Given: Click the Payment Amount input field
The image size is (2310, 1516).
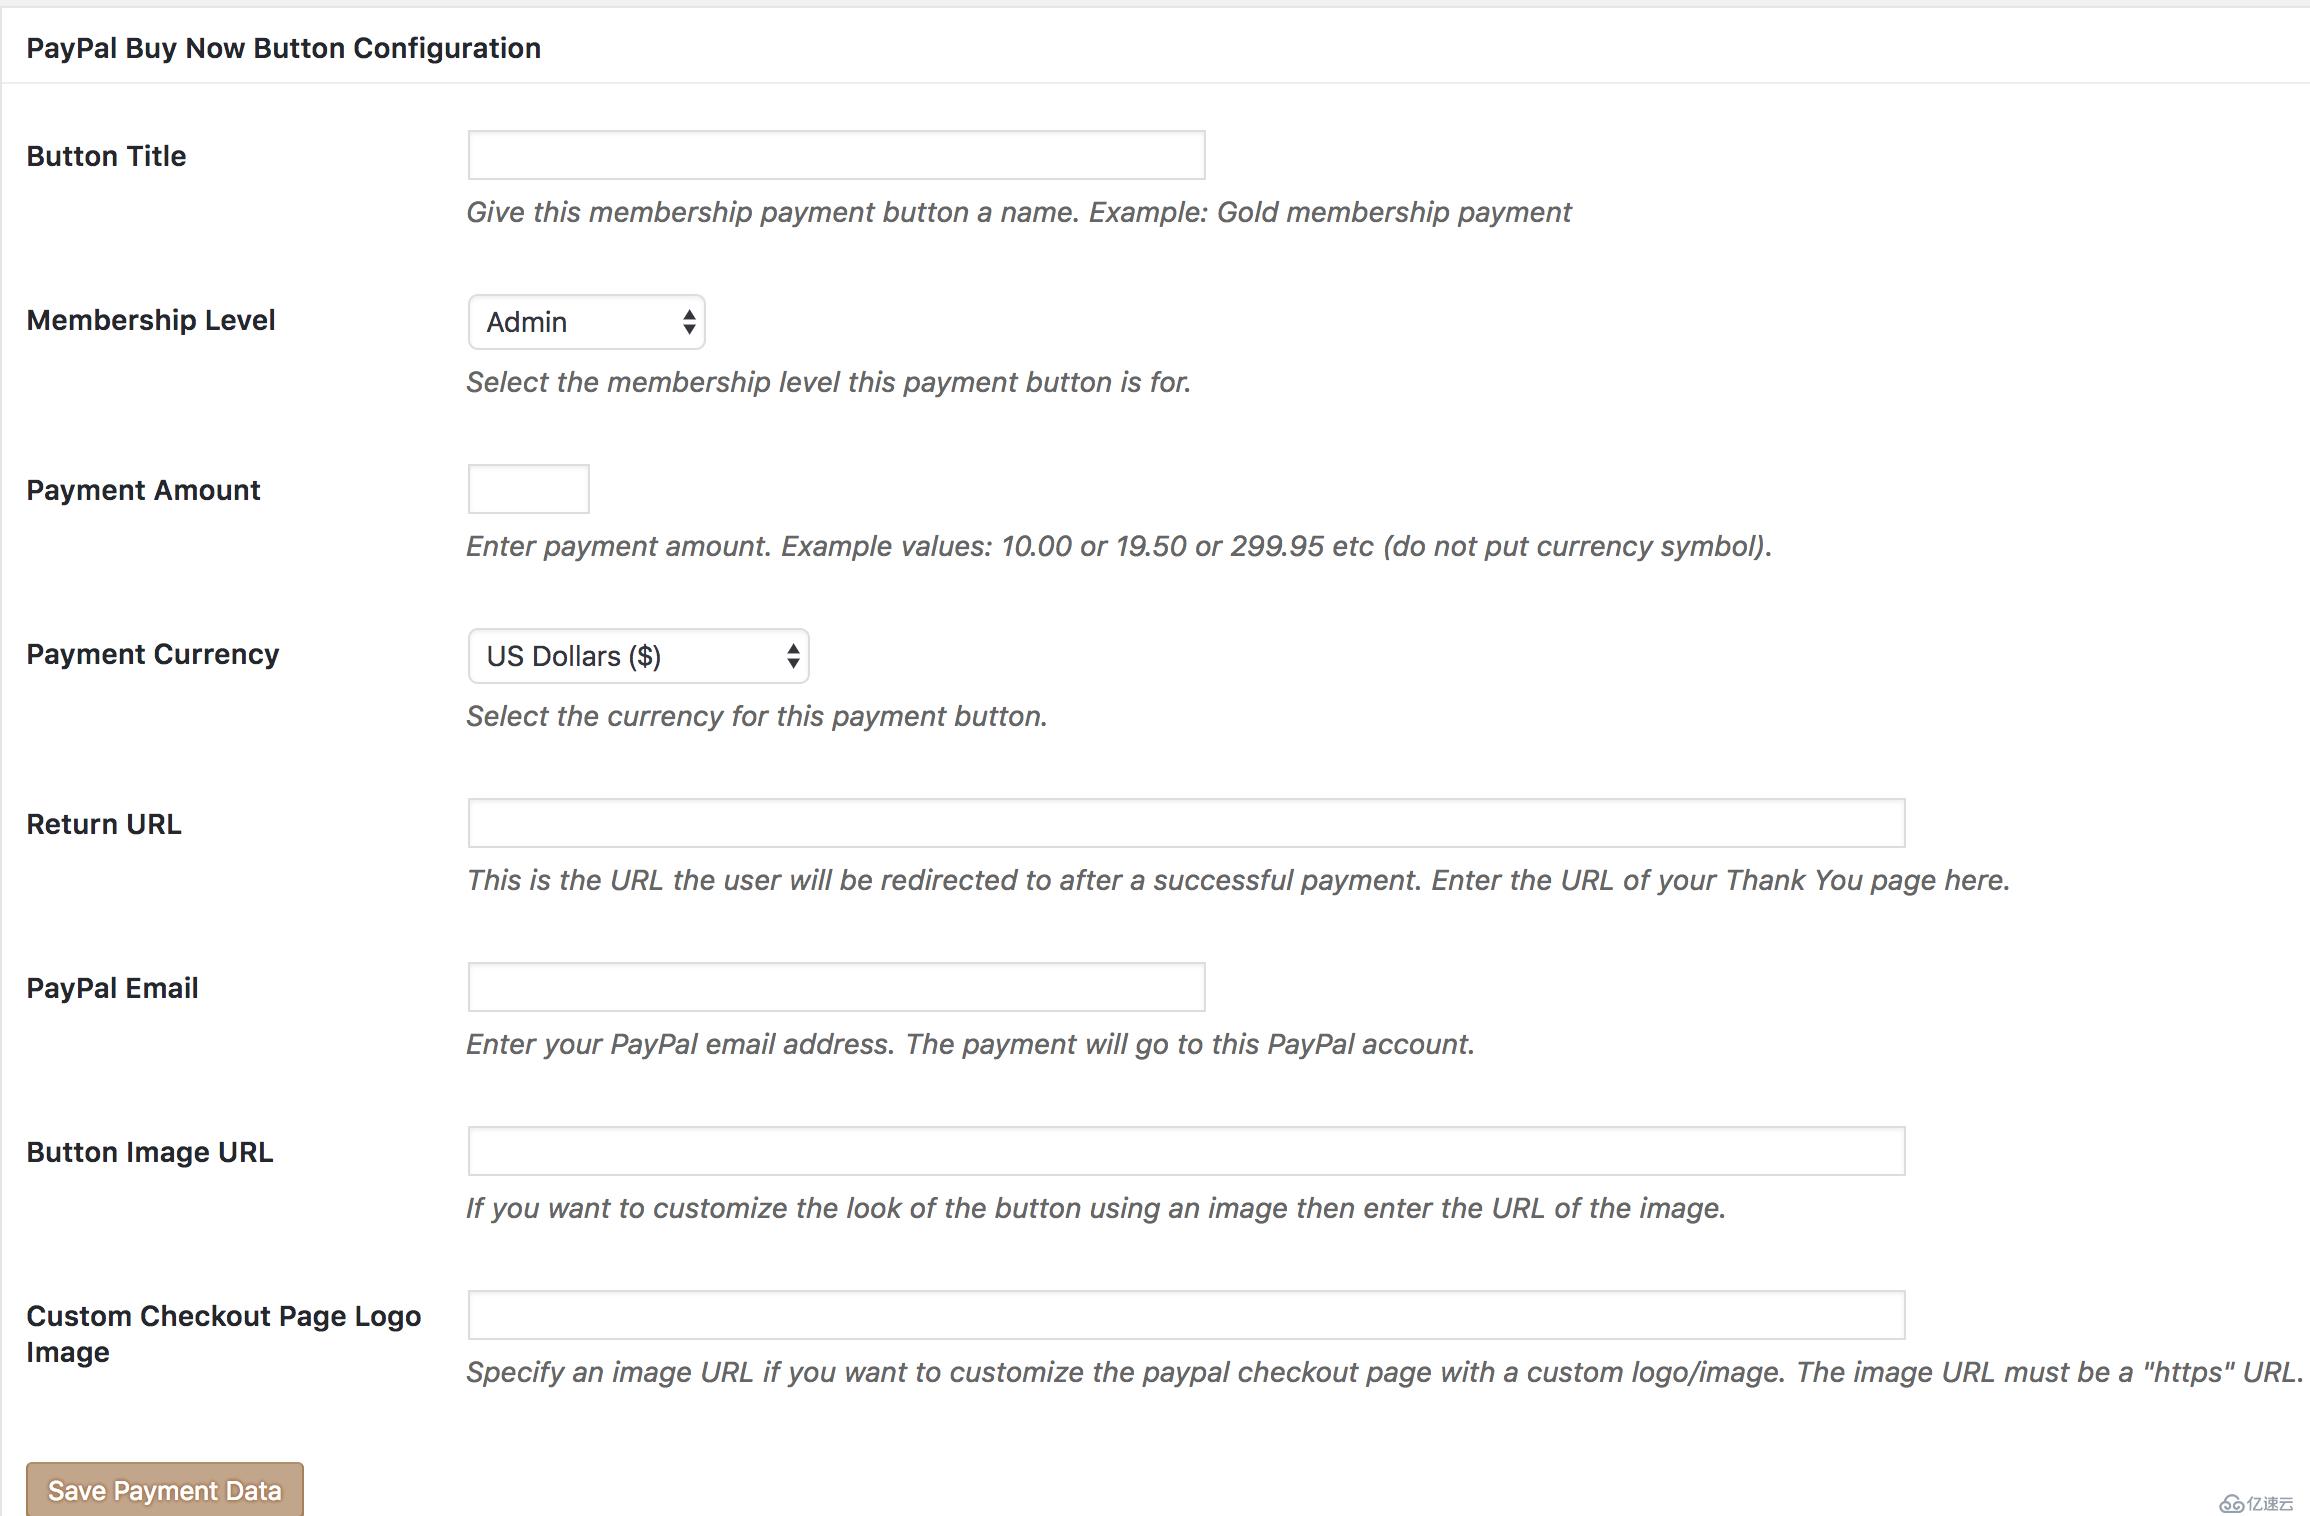Looking at the screenshot, I should pos(526,489).
